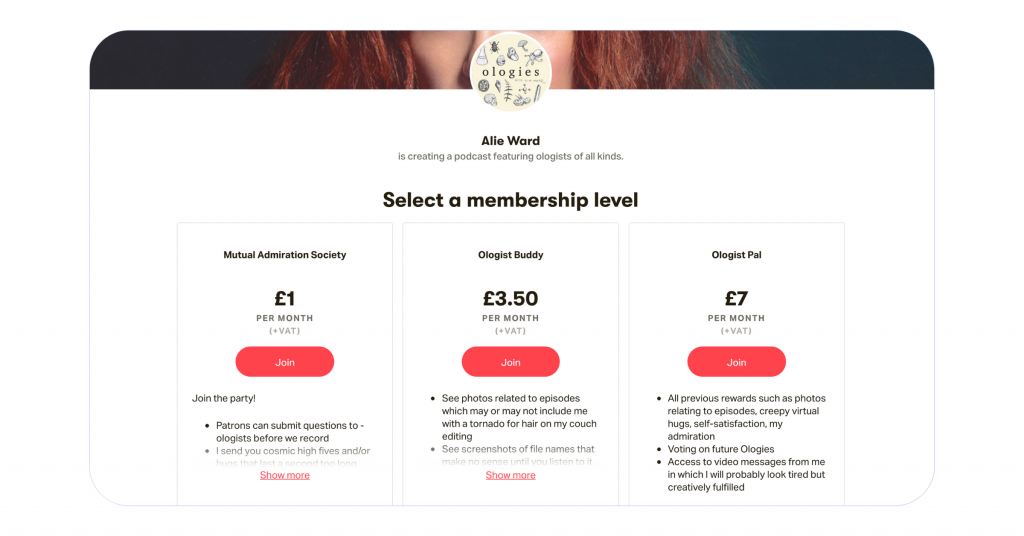The width and height of the screenshot is (1024, 536).
Task: Click the £7 per month price
Action: 736,298
